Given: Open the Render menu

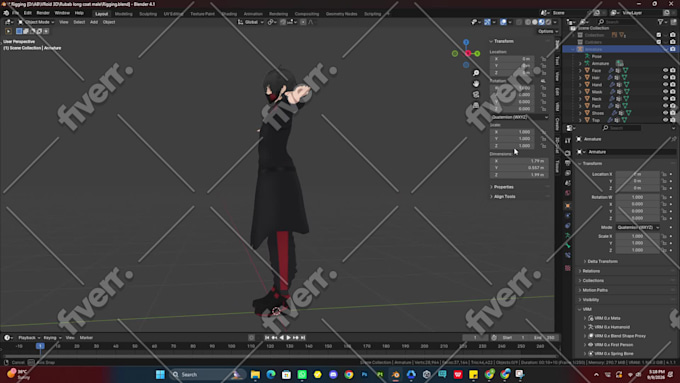Looking at the screenshot, I should coord(43,13).
